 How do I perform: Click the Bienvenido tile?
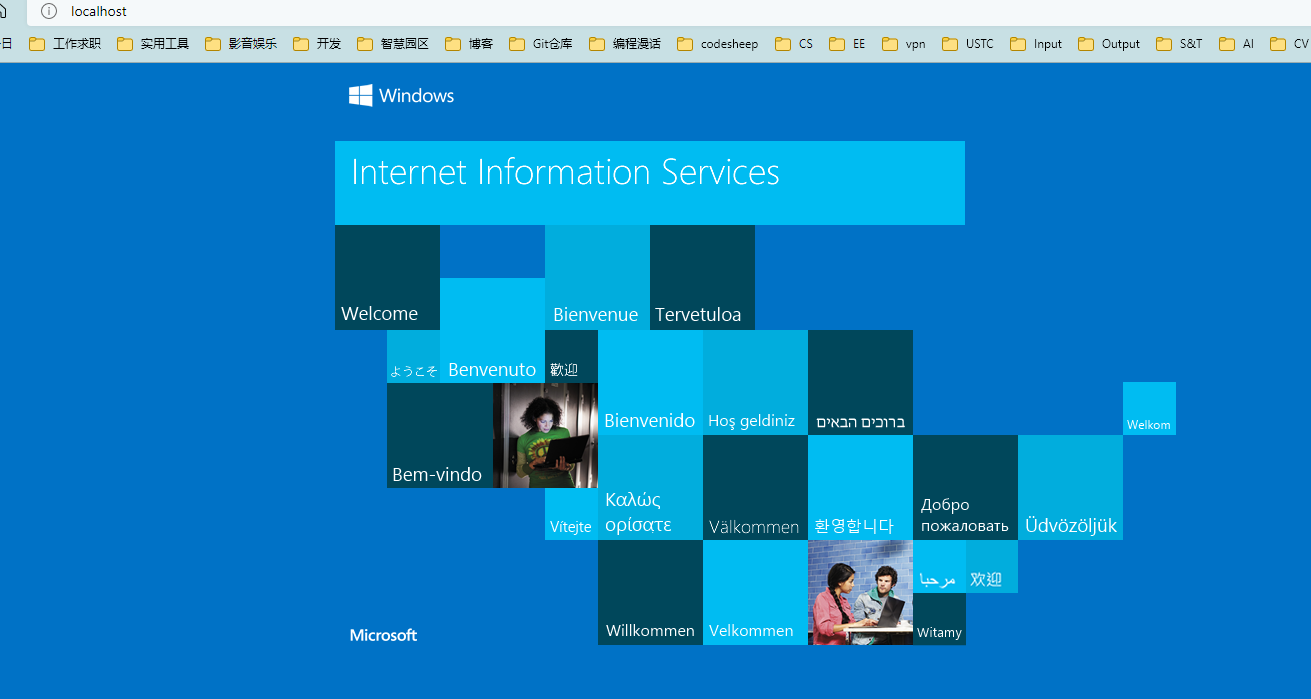point(650,382)
